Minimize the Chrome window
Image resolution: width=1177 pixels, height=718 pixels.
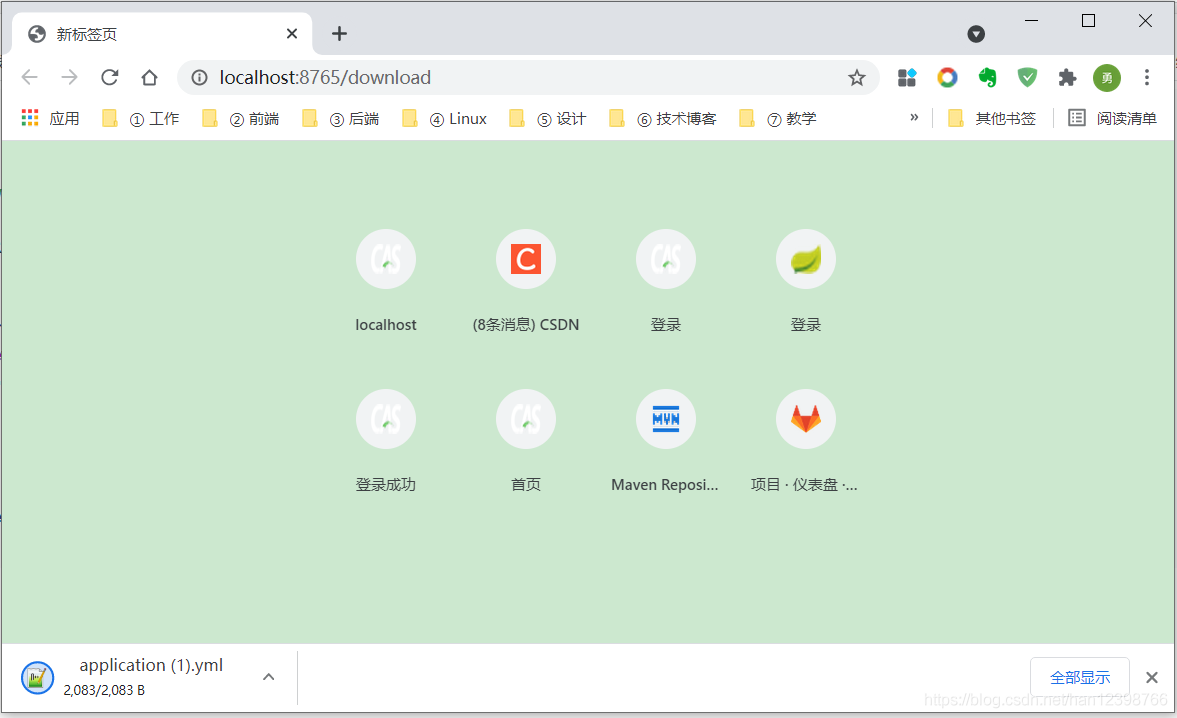pos(1032,21)
